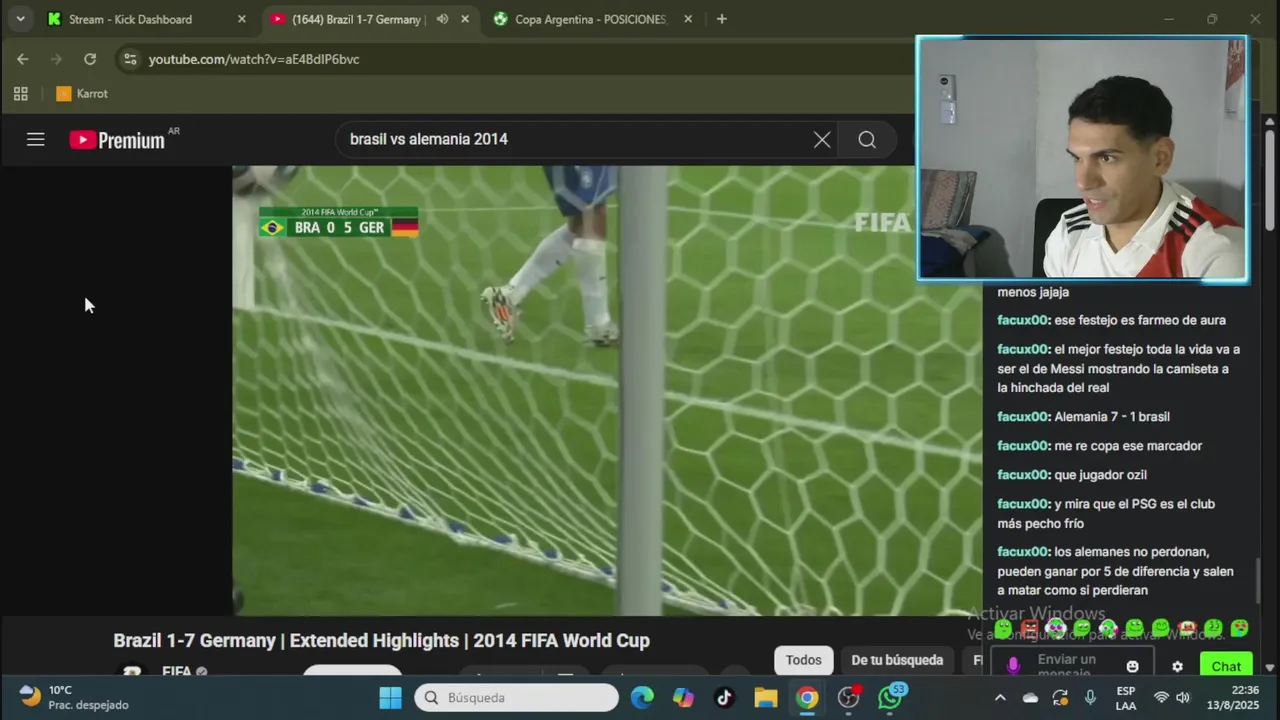This screenshot has width=1280, height=720.
Task: Open the volume speaker tray icon
Action: click(1183, 698)
